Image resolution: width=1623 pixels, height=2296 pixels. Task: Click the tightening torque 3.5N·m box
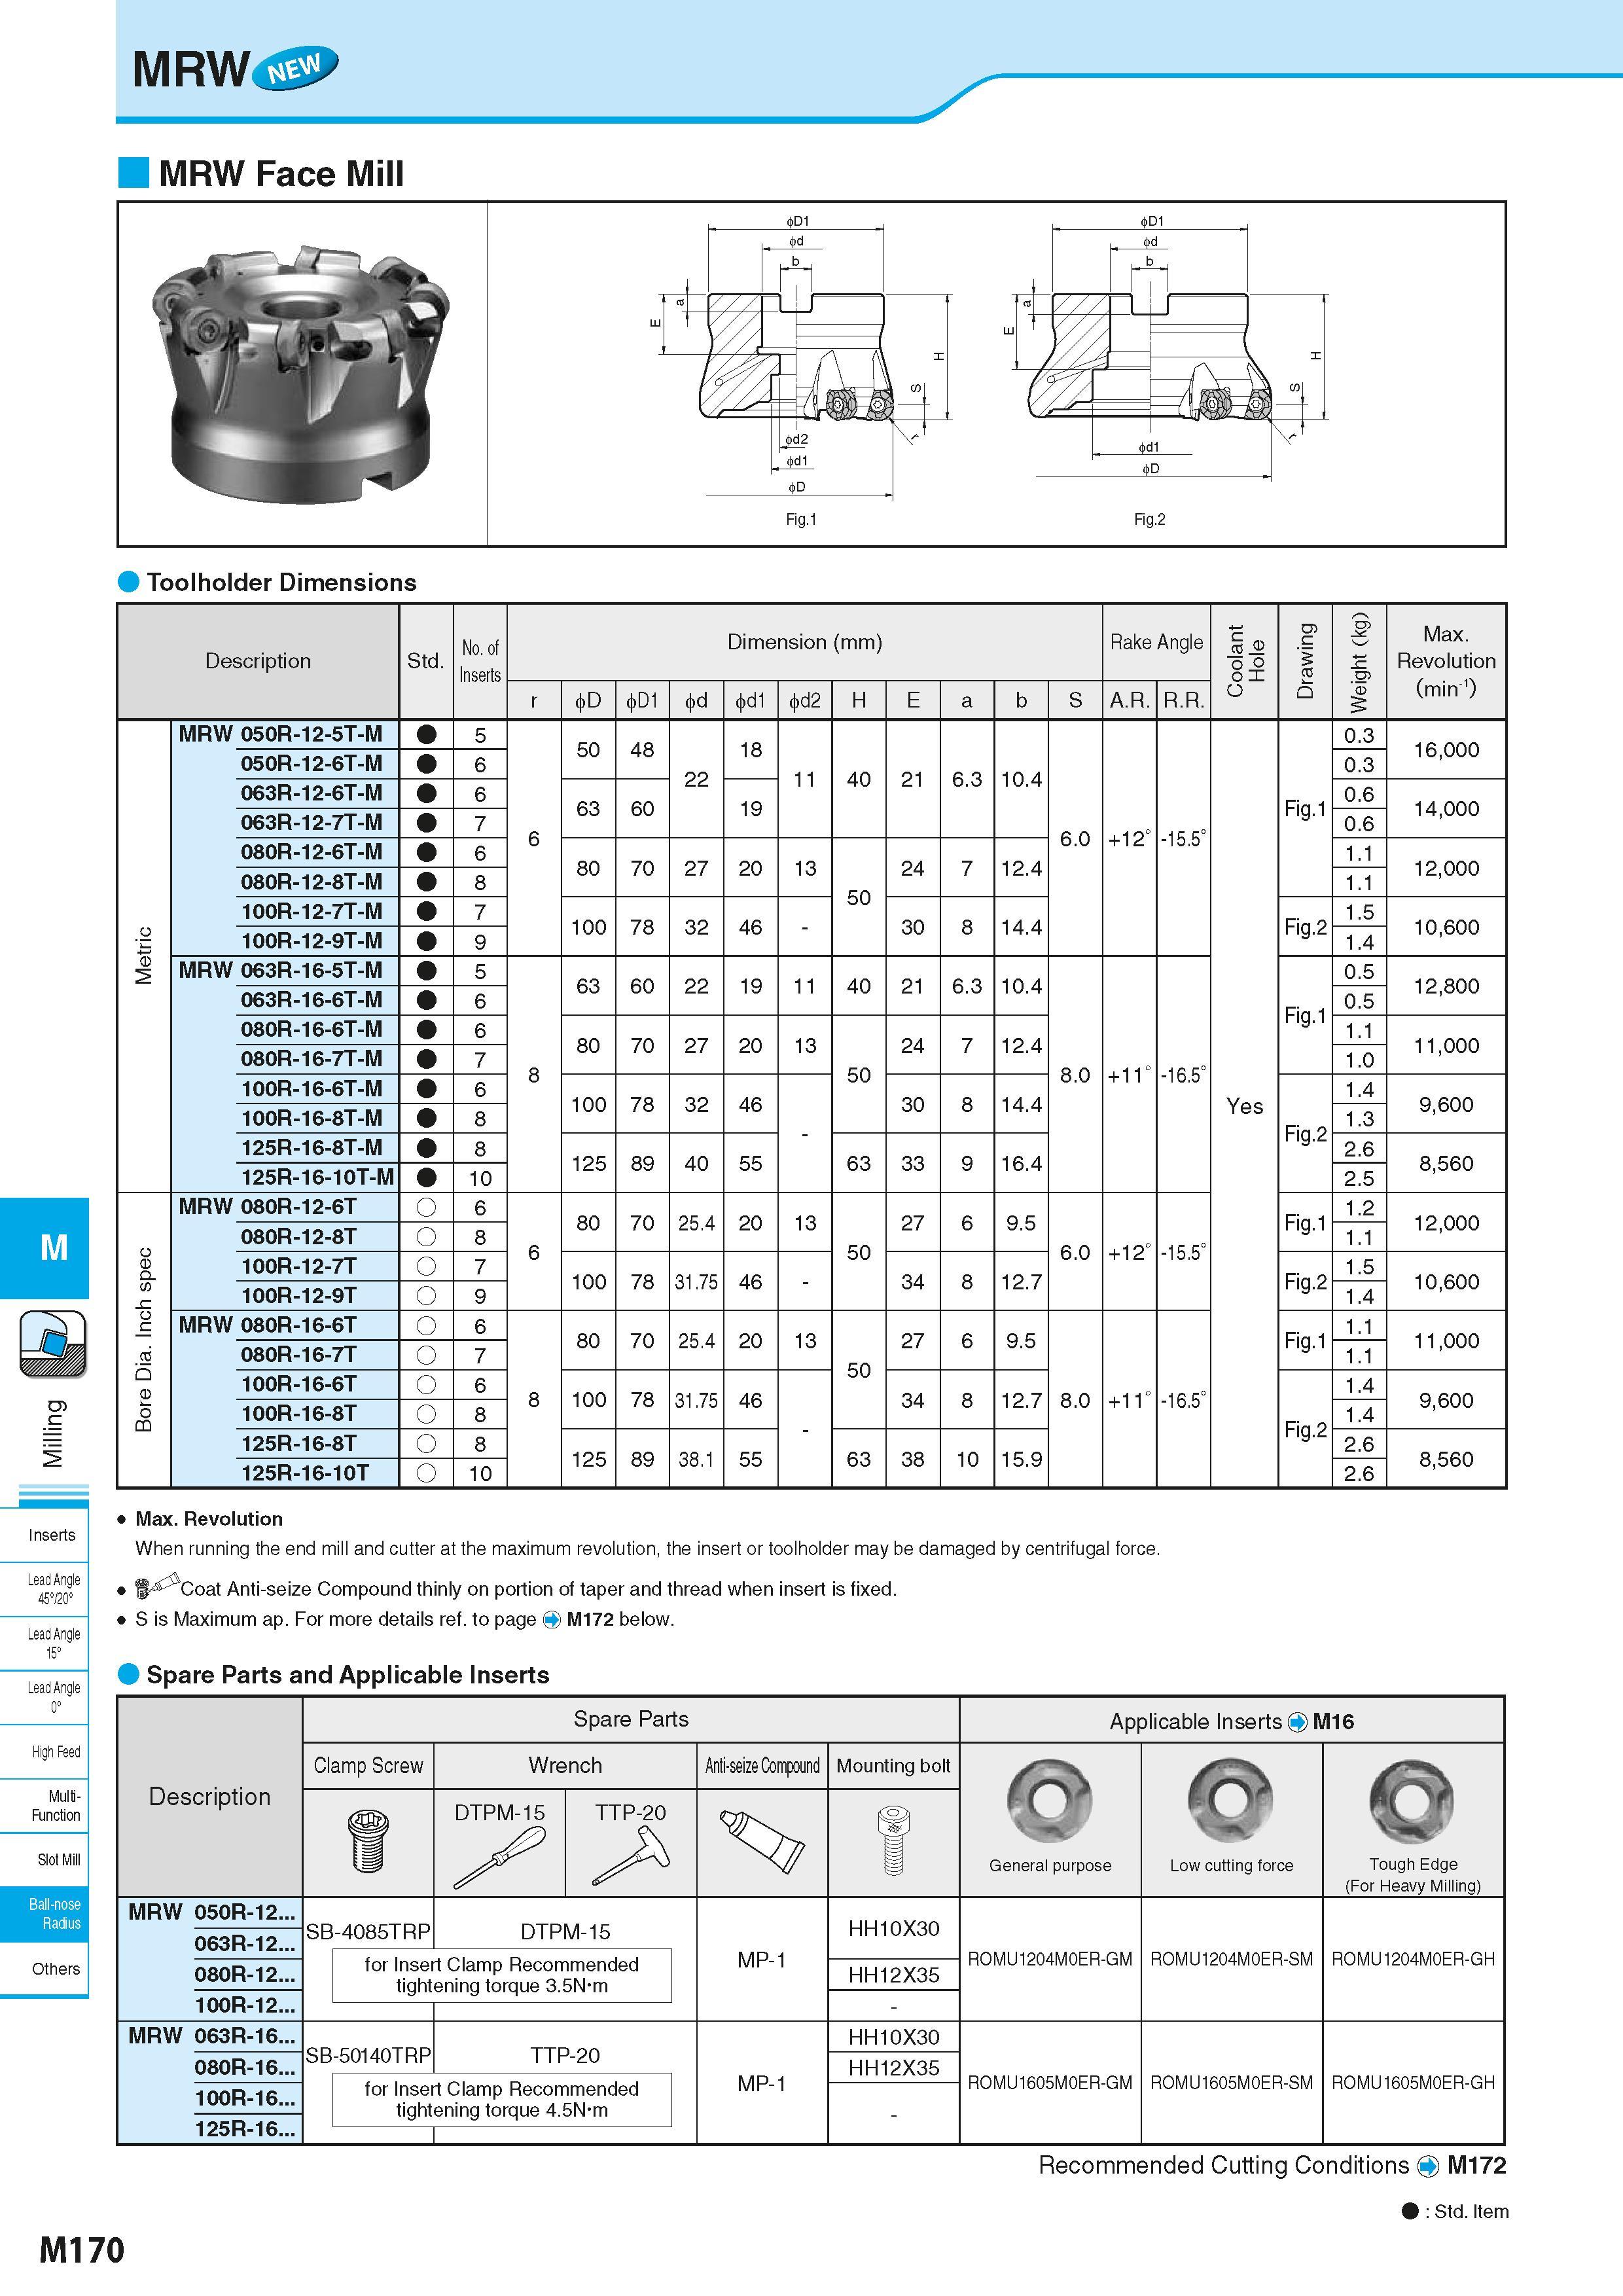(502, 1975)
